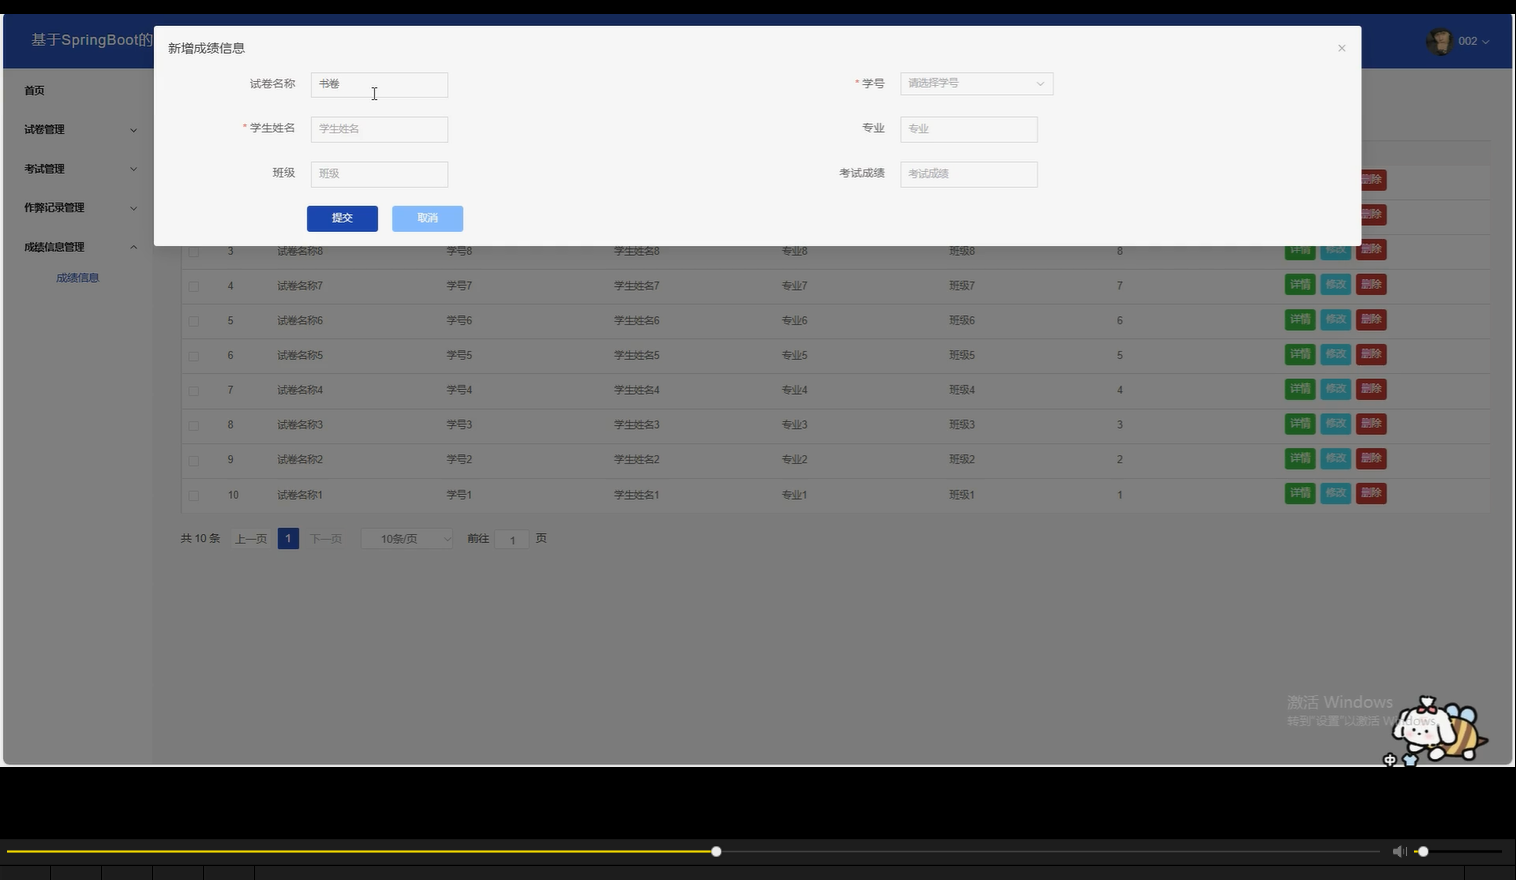
Task: Go to the 上一页 previous page
Action: pos(251,539)
